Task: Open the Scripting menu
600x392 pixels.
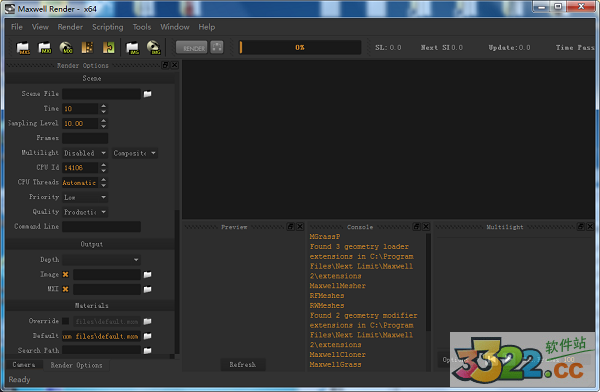Action: (x=108, y=27)
